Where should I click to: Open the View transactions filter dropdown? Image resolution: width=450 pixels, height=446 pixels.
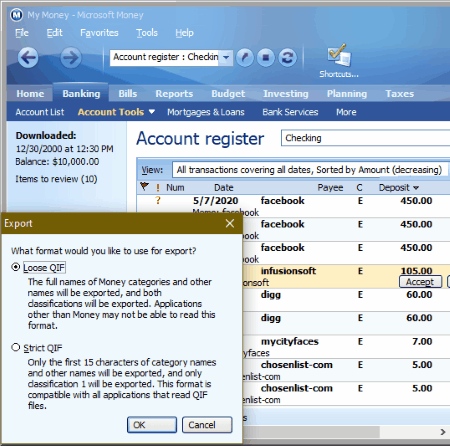click(310, 170)
